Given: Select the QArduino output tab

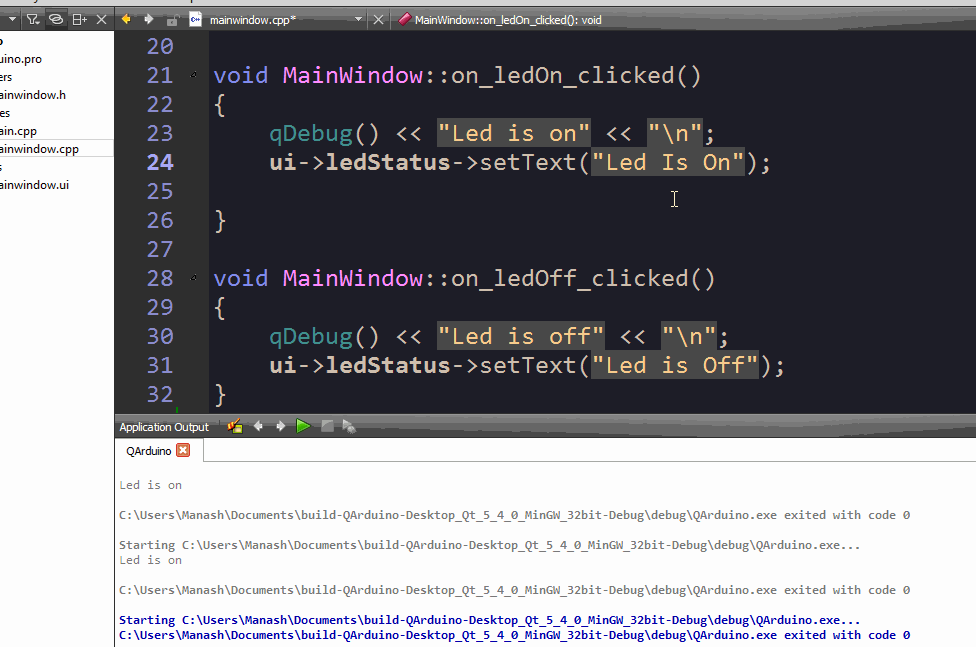Looking at the screenshot, I should click(148, 451).
